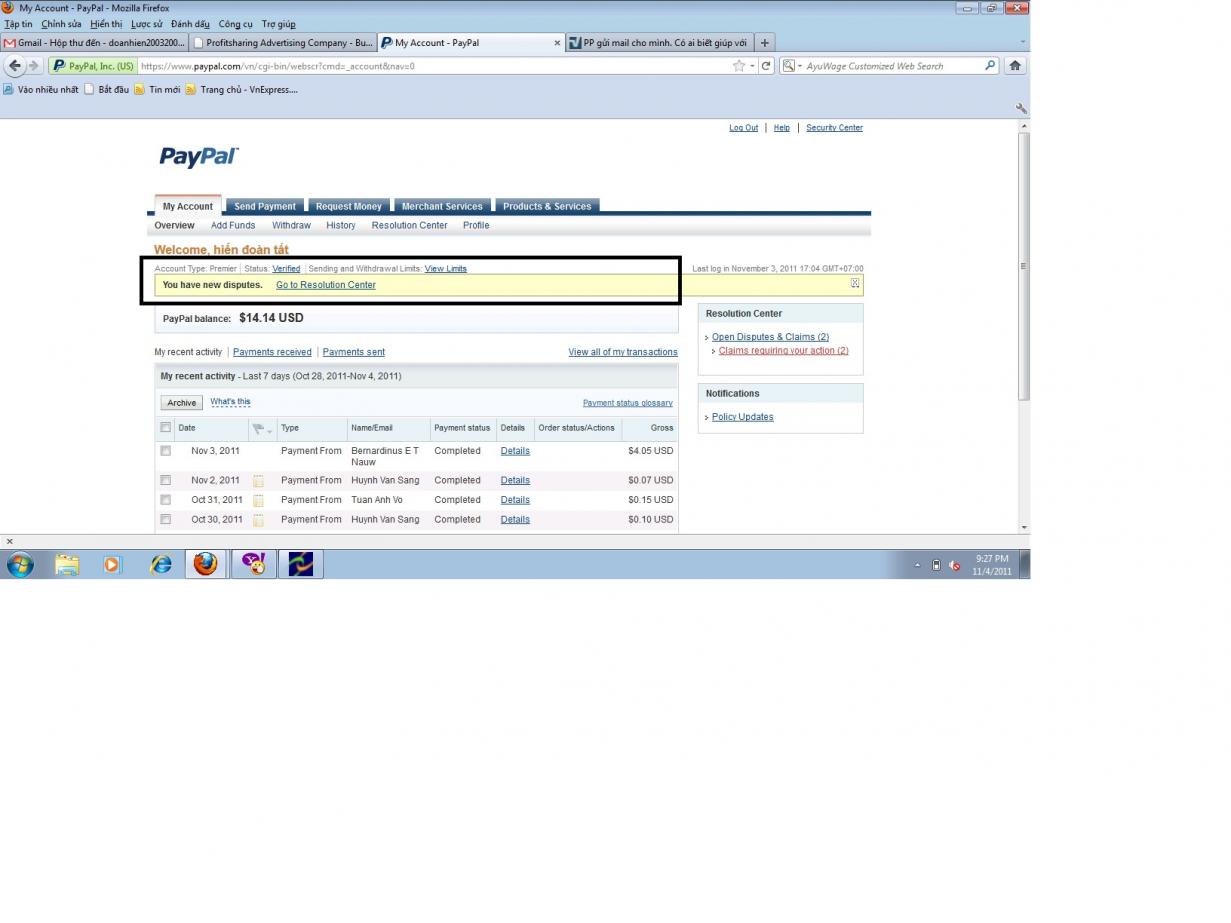Open the Merchant Services tab

(442, 206)
